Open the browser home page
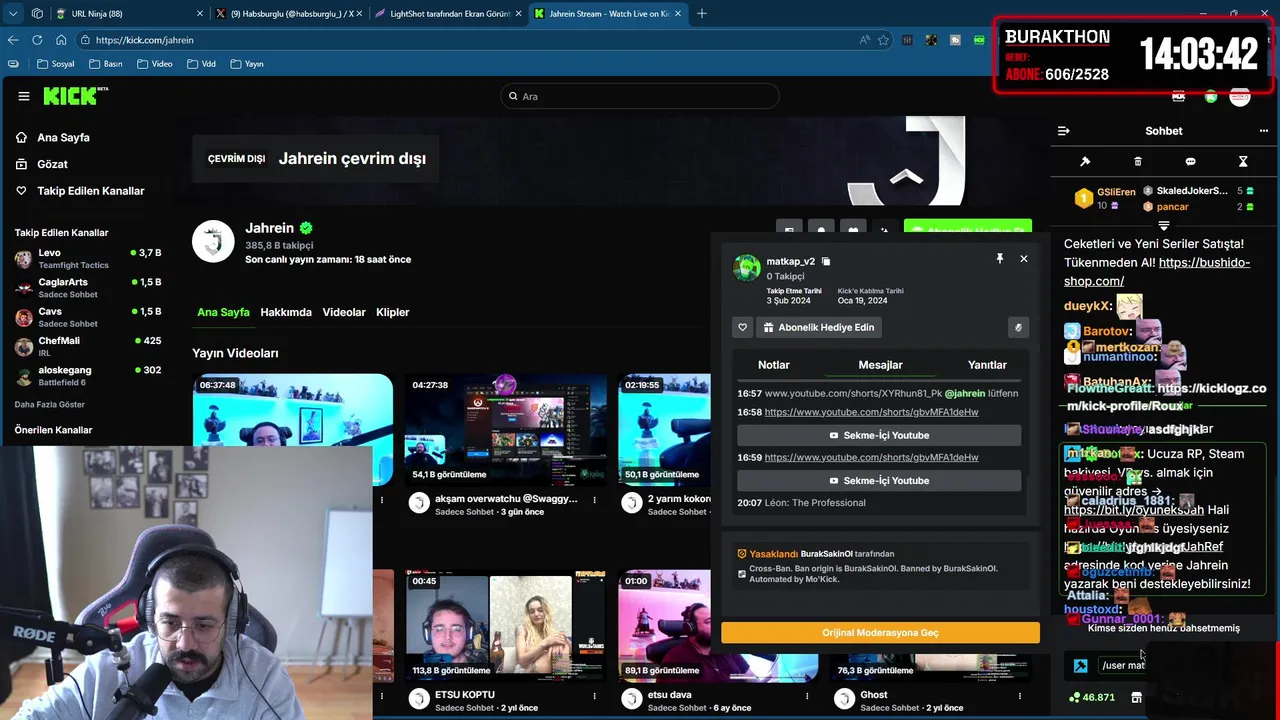 (61, 40)
